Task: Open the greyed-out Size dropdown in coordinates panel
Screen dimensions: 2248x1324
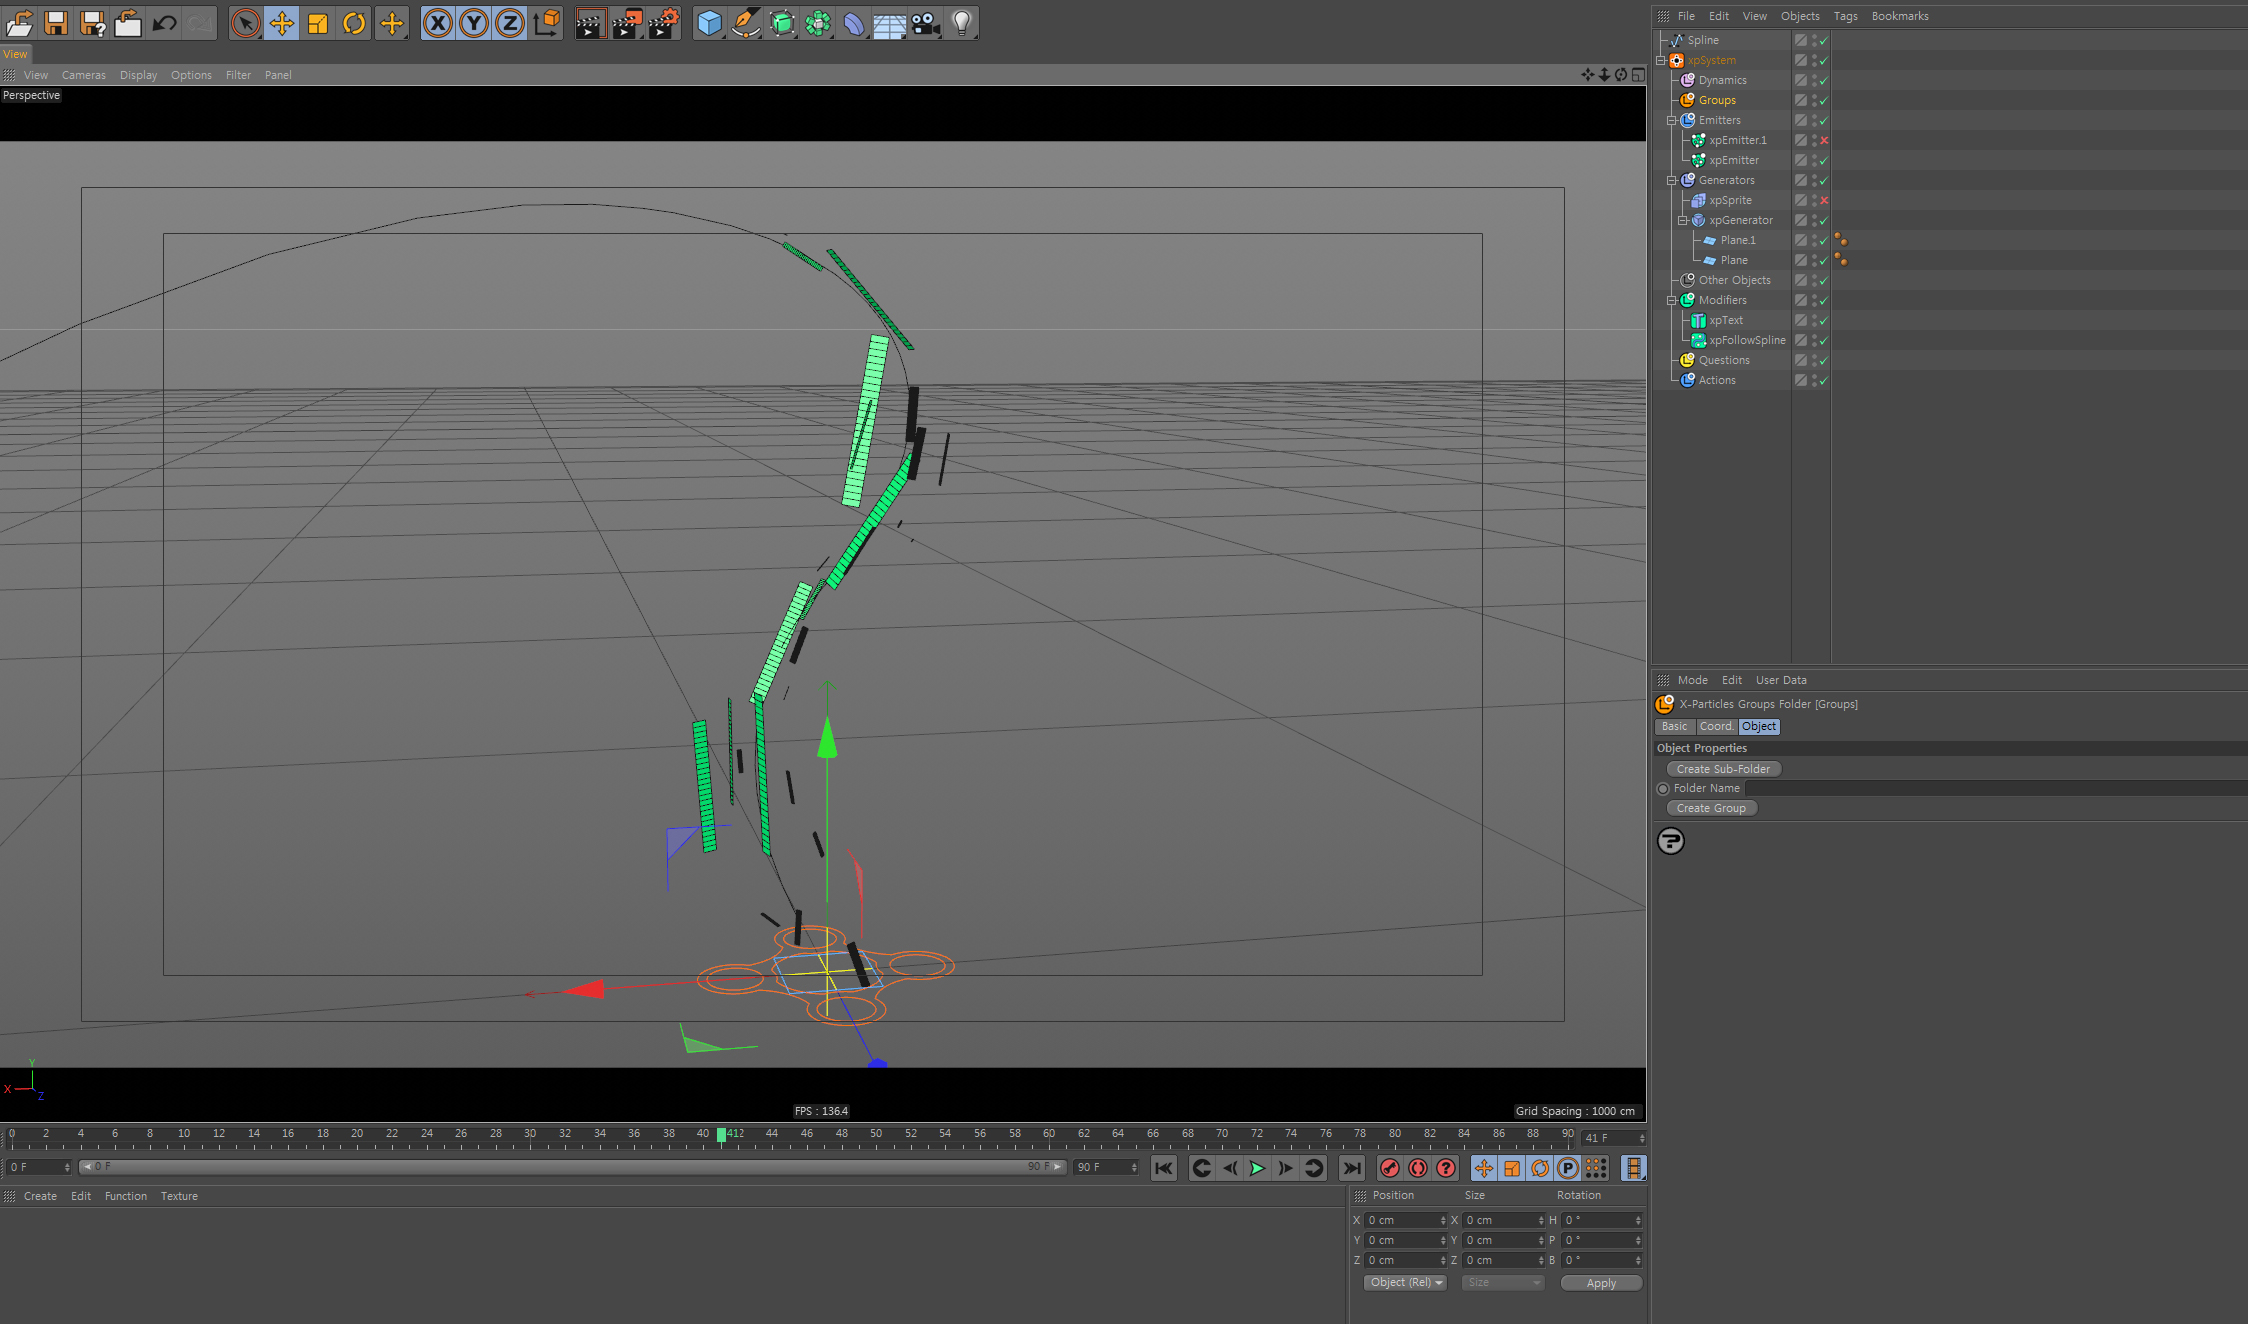Action: pyautogui.click(x=1503, y=1283)
